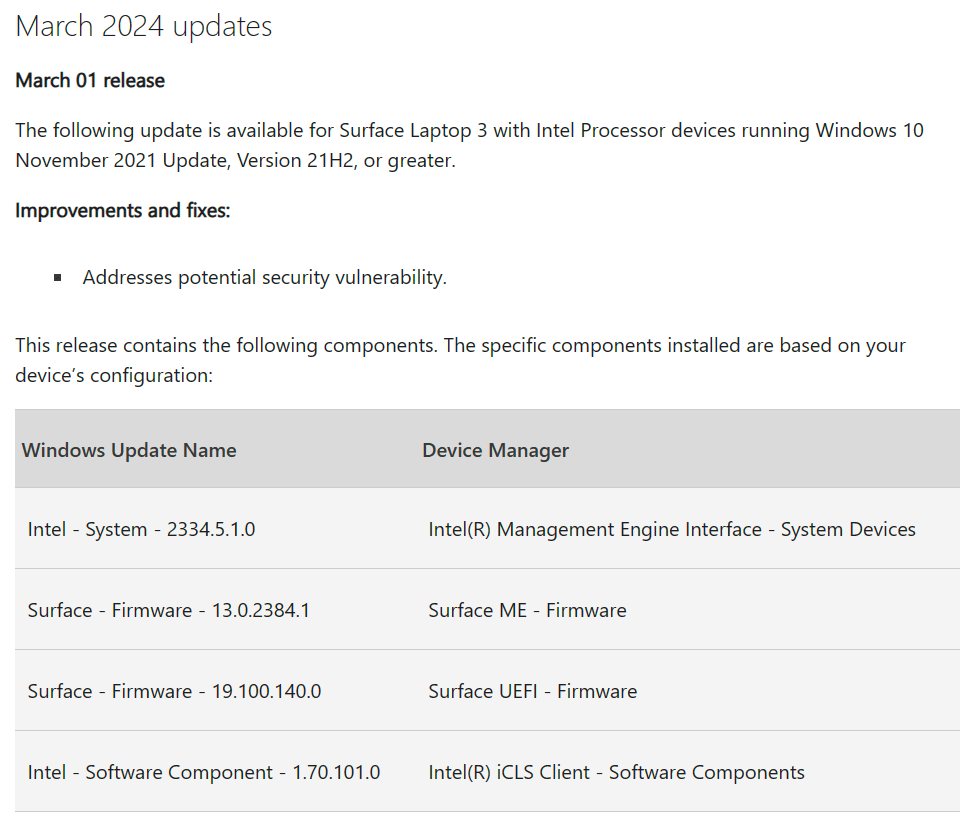Click the "Windows 10" text in the paragraph

[870, 131]
